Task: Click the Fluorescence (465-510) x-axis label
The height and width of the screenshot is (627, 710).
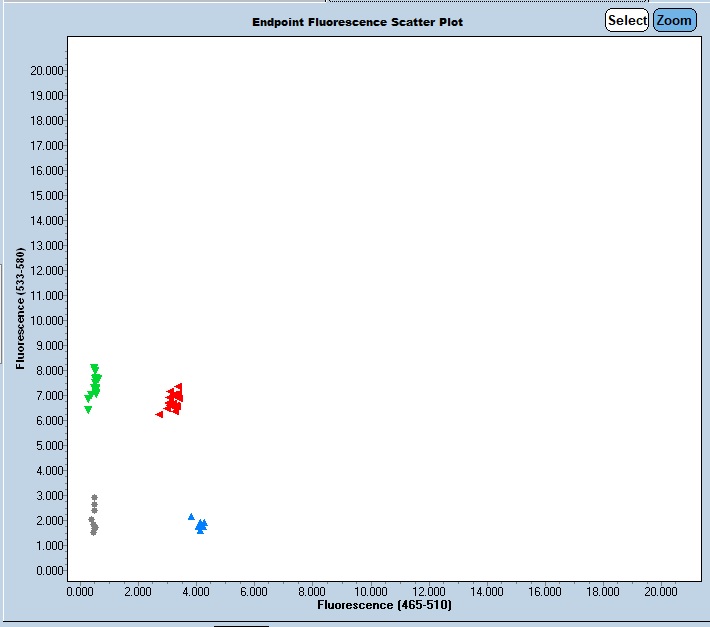Action: point(384,606)
